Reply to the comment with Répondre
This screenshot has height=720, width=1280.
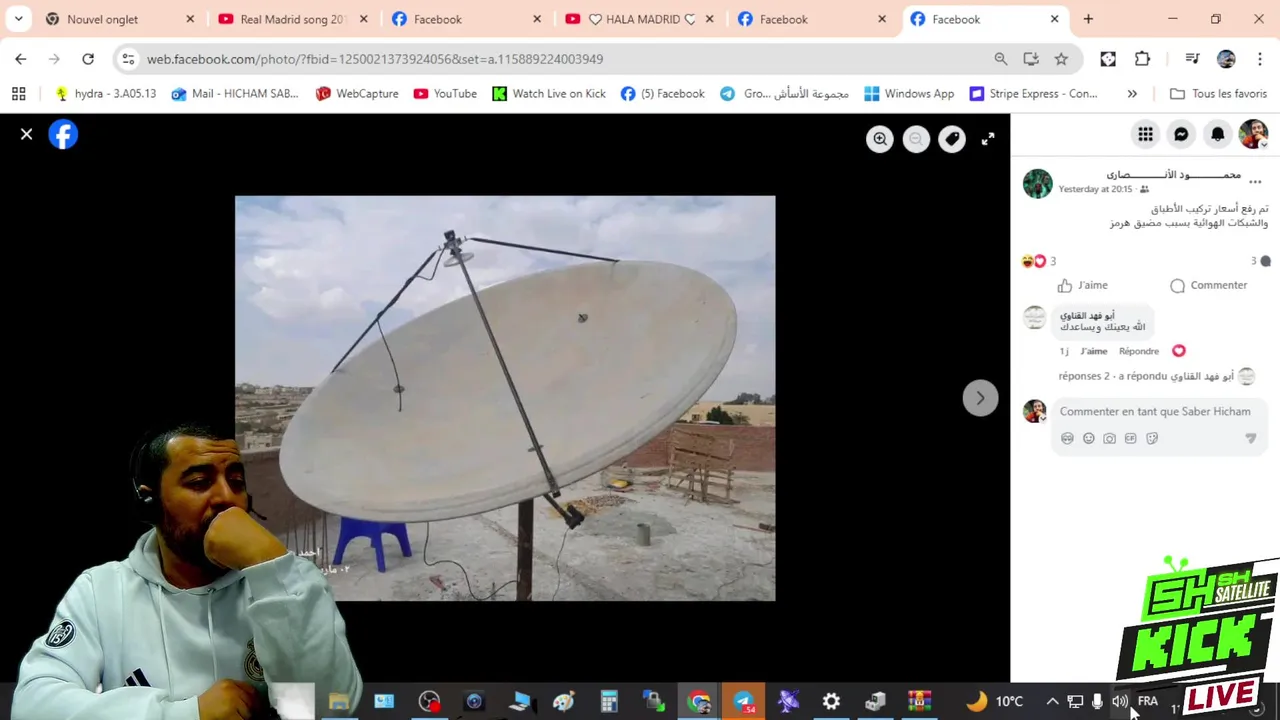1139,351
